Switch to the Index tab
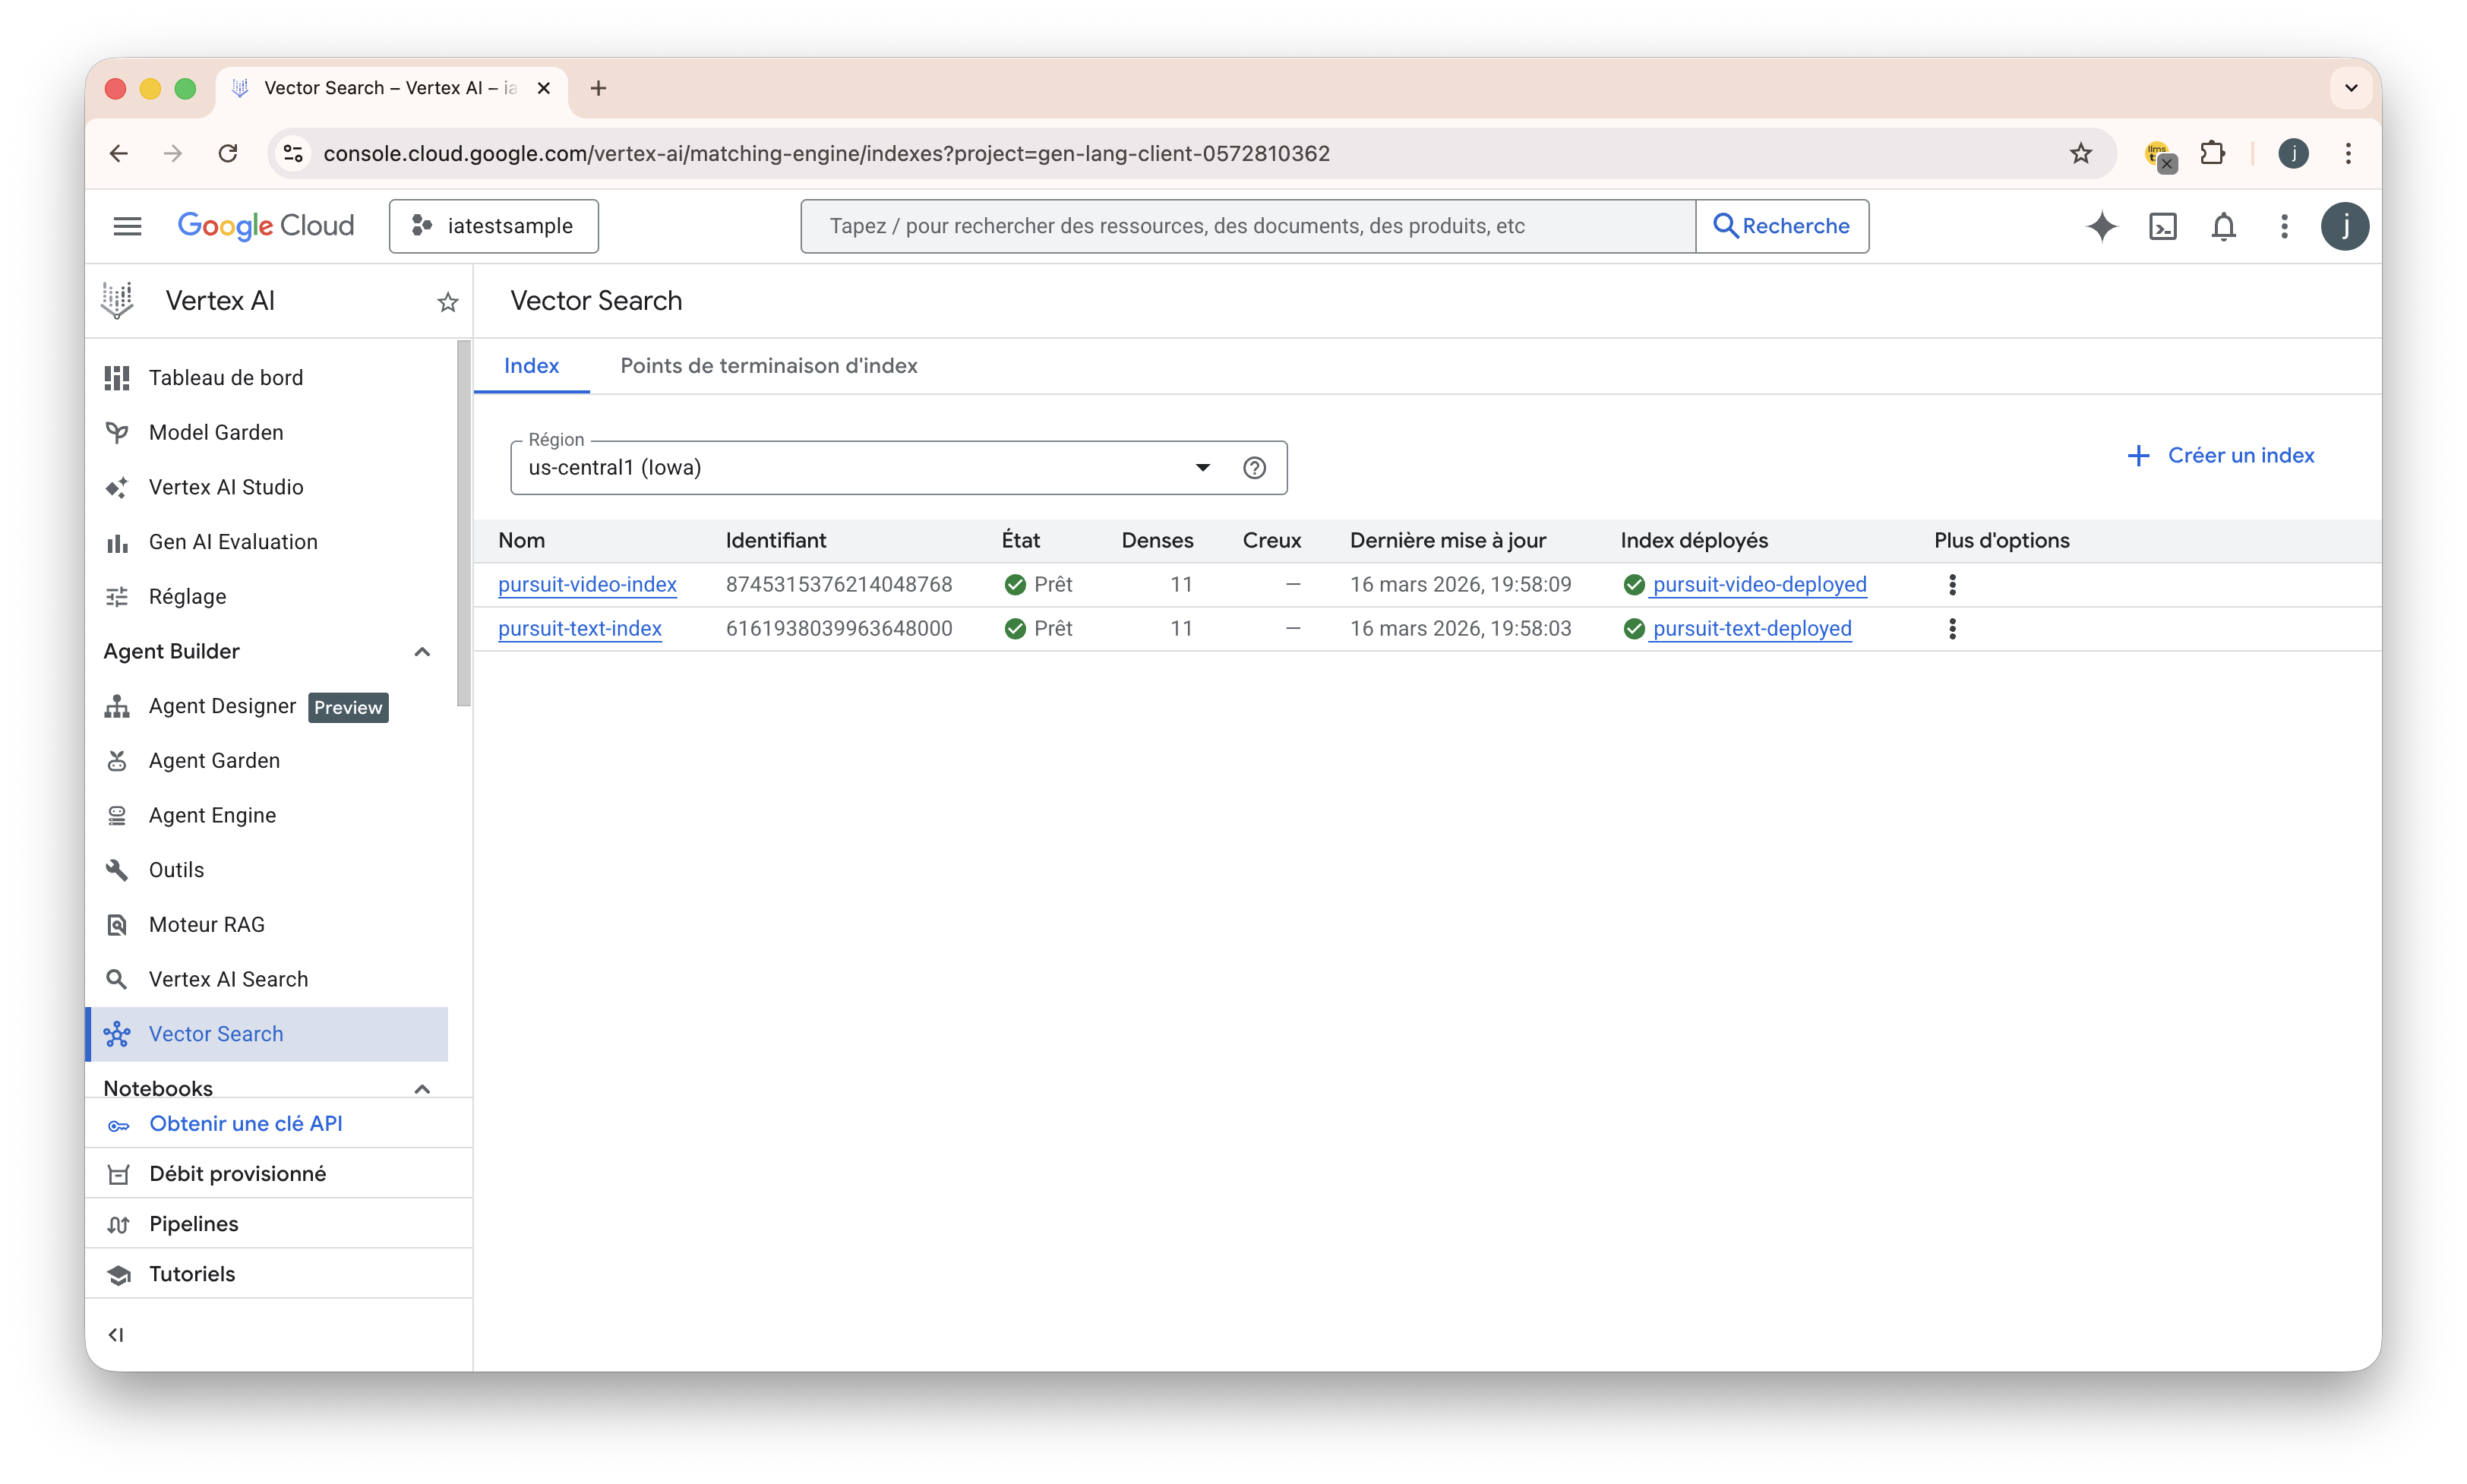This screenshot has height=1484, width=2467. (x=531, y=366)
